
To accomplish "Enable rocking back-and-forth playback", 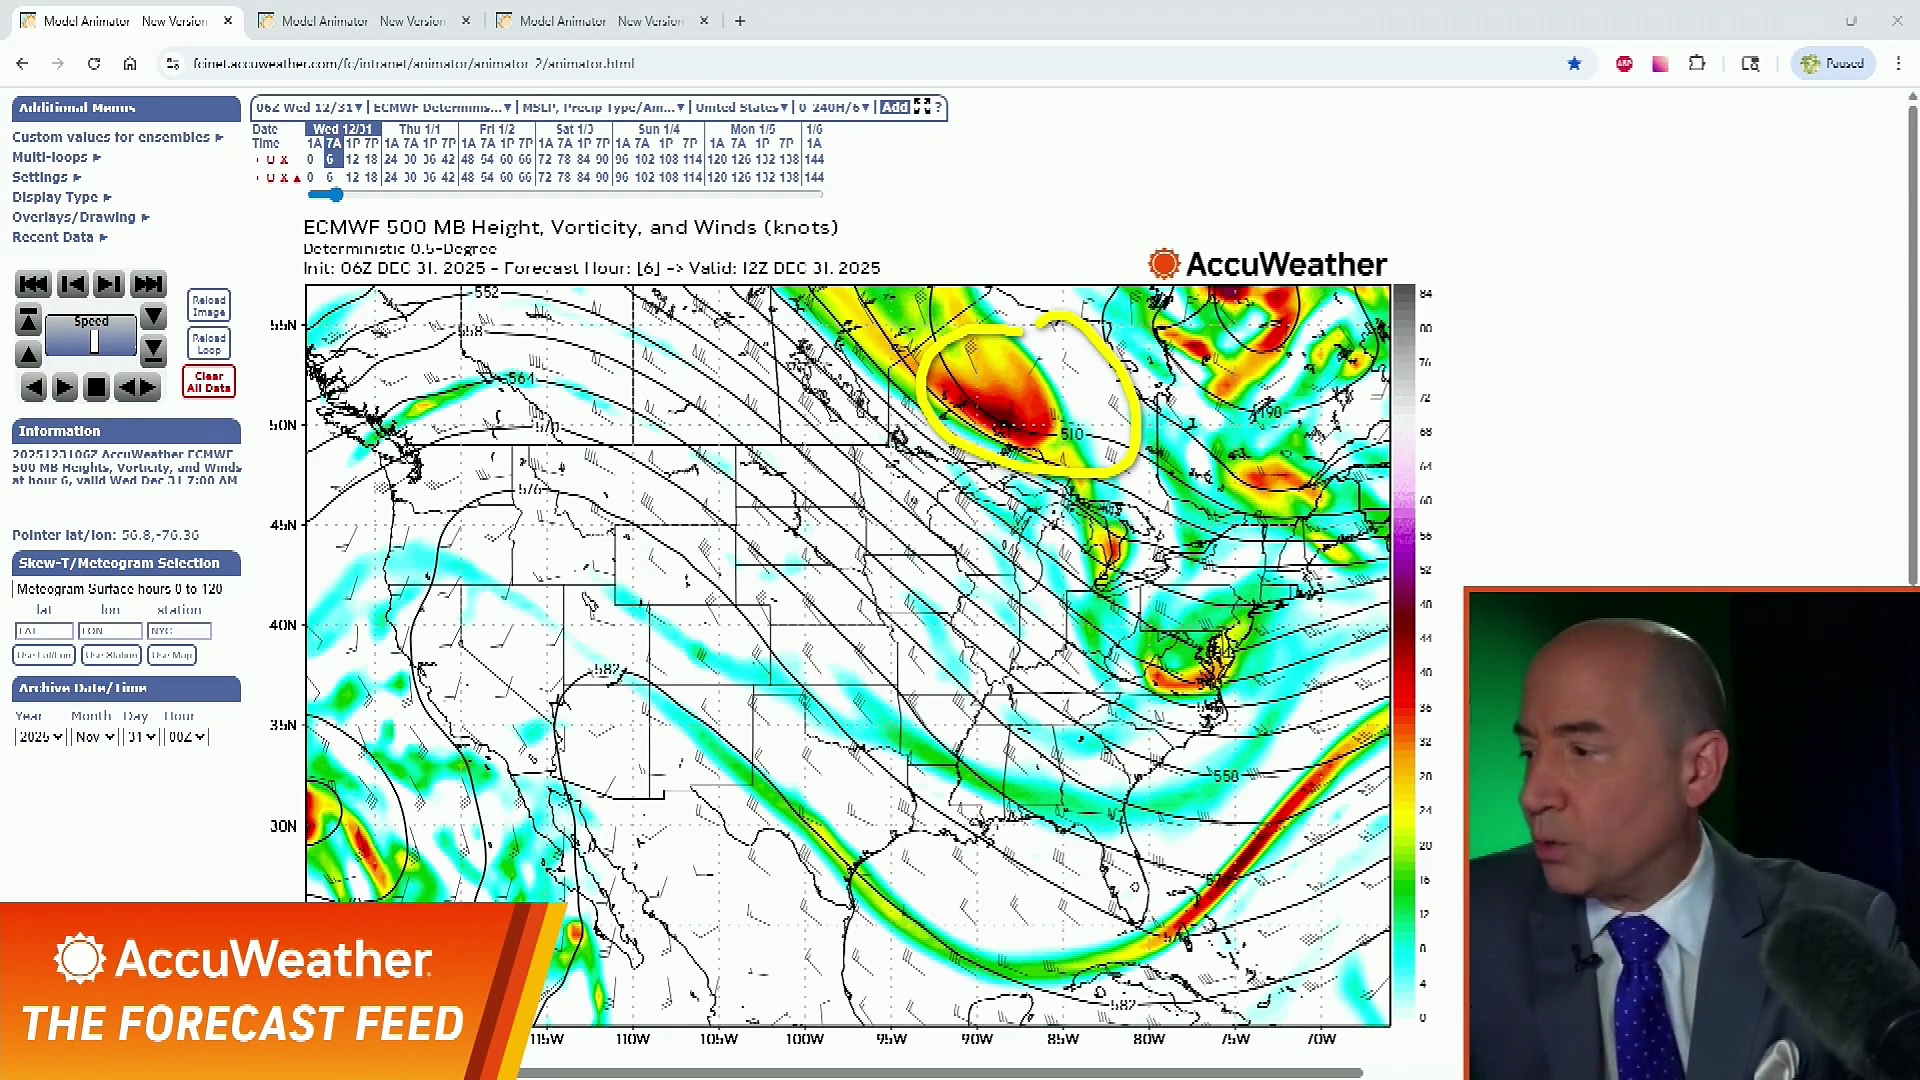I will click(137, 387).
